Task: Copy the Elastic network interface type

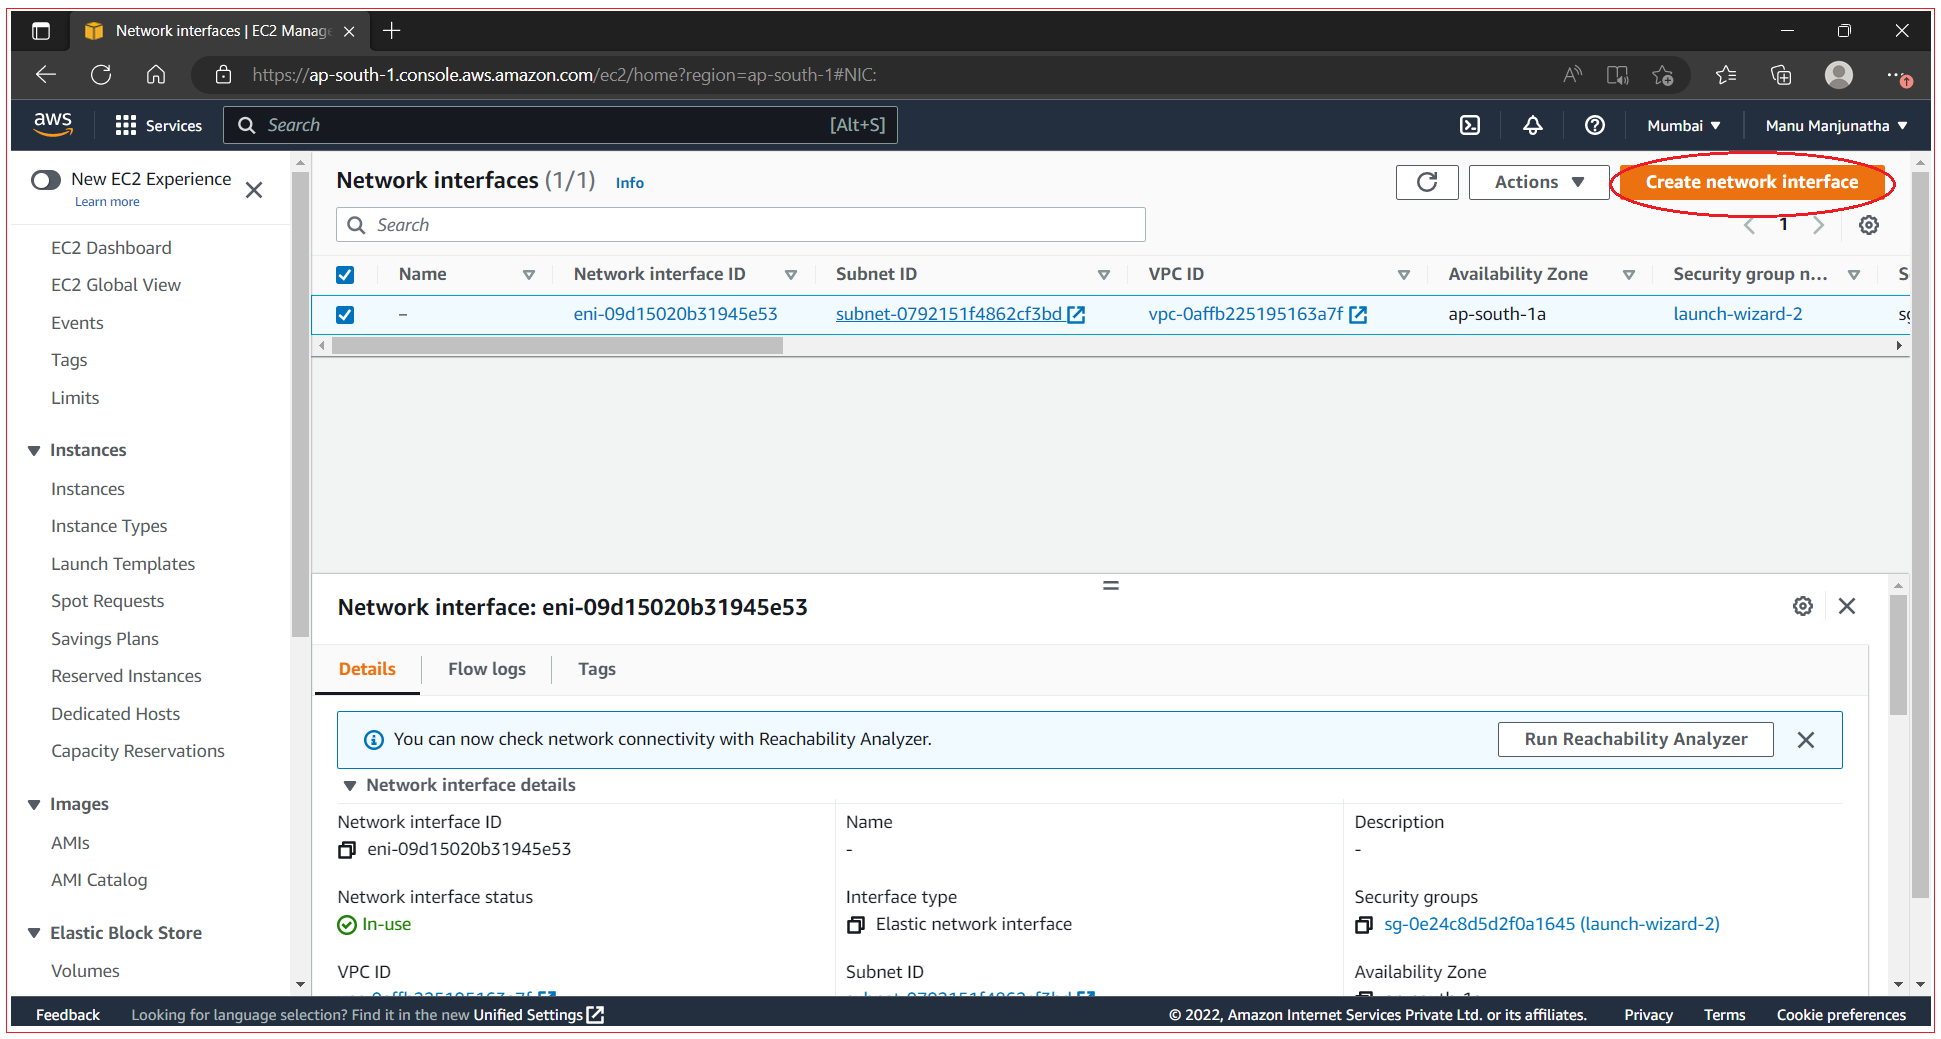Action: coord(855,925)
